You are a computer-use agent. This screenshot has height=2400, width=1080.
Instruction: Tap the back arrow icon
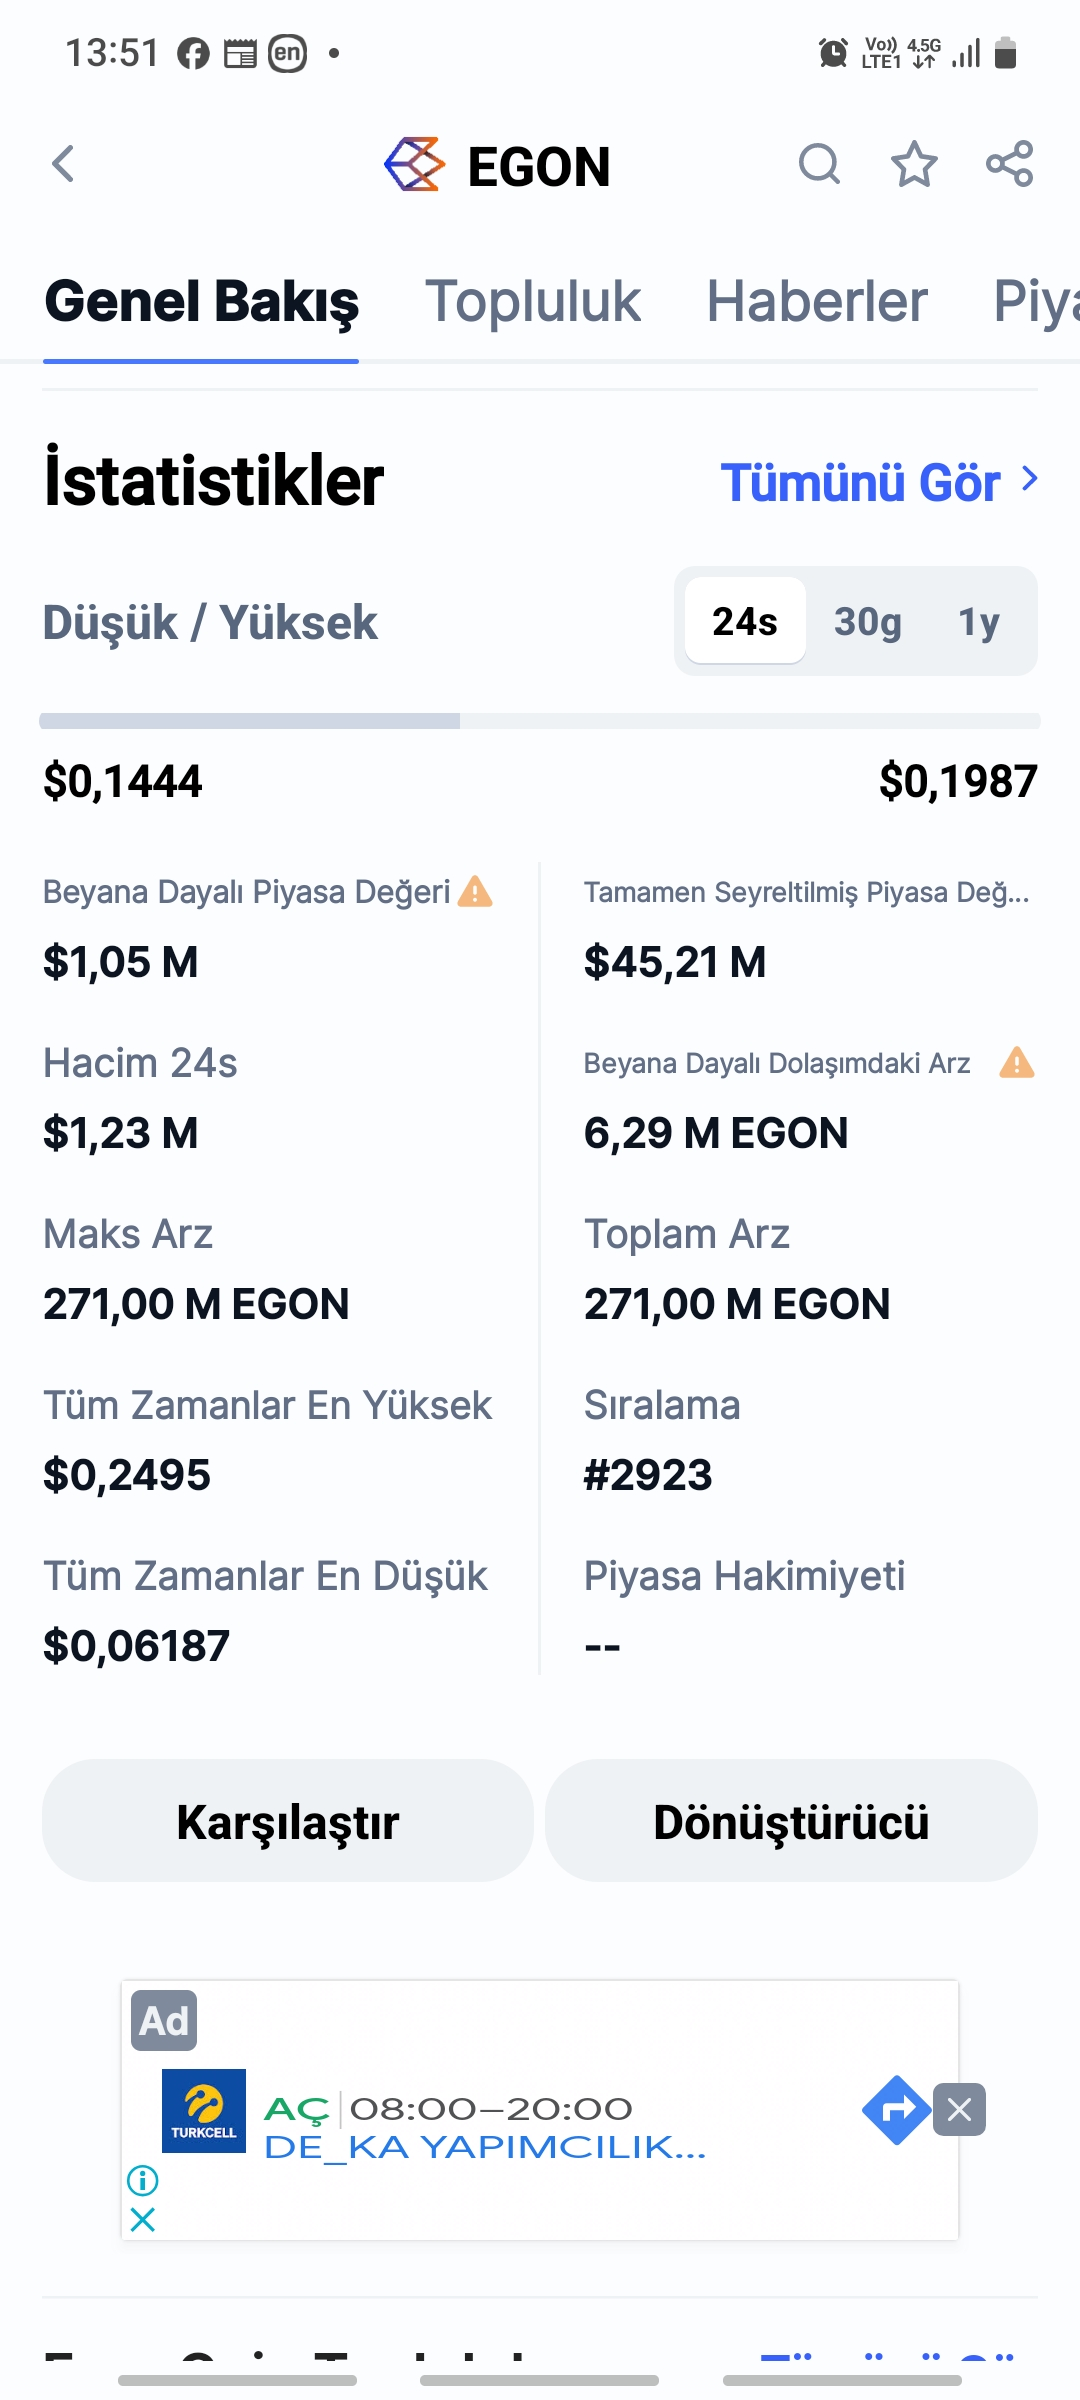63,164
